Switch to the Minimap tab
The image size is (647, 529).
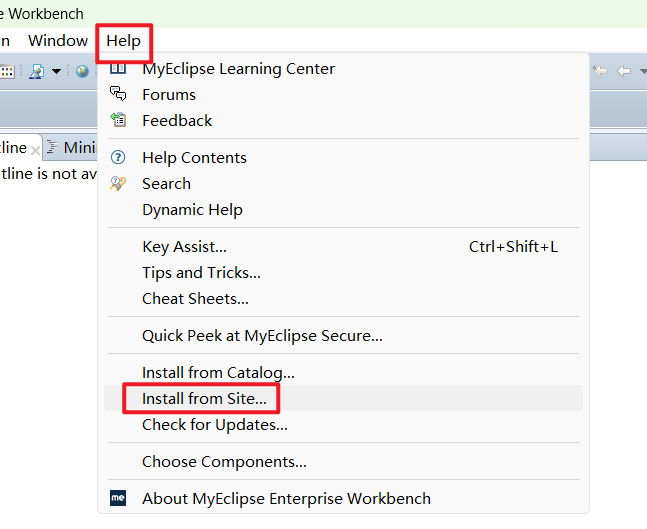pos(70,147)
